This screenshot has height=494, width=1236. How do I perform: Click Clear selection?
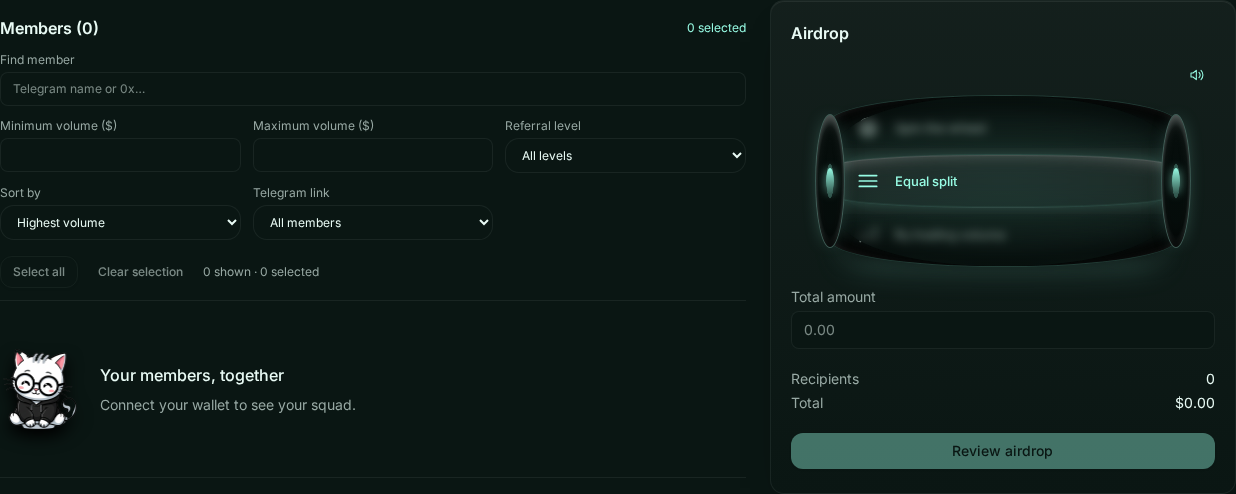(140, 272)
